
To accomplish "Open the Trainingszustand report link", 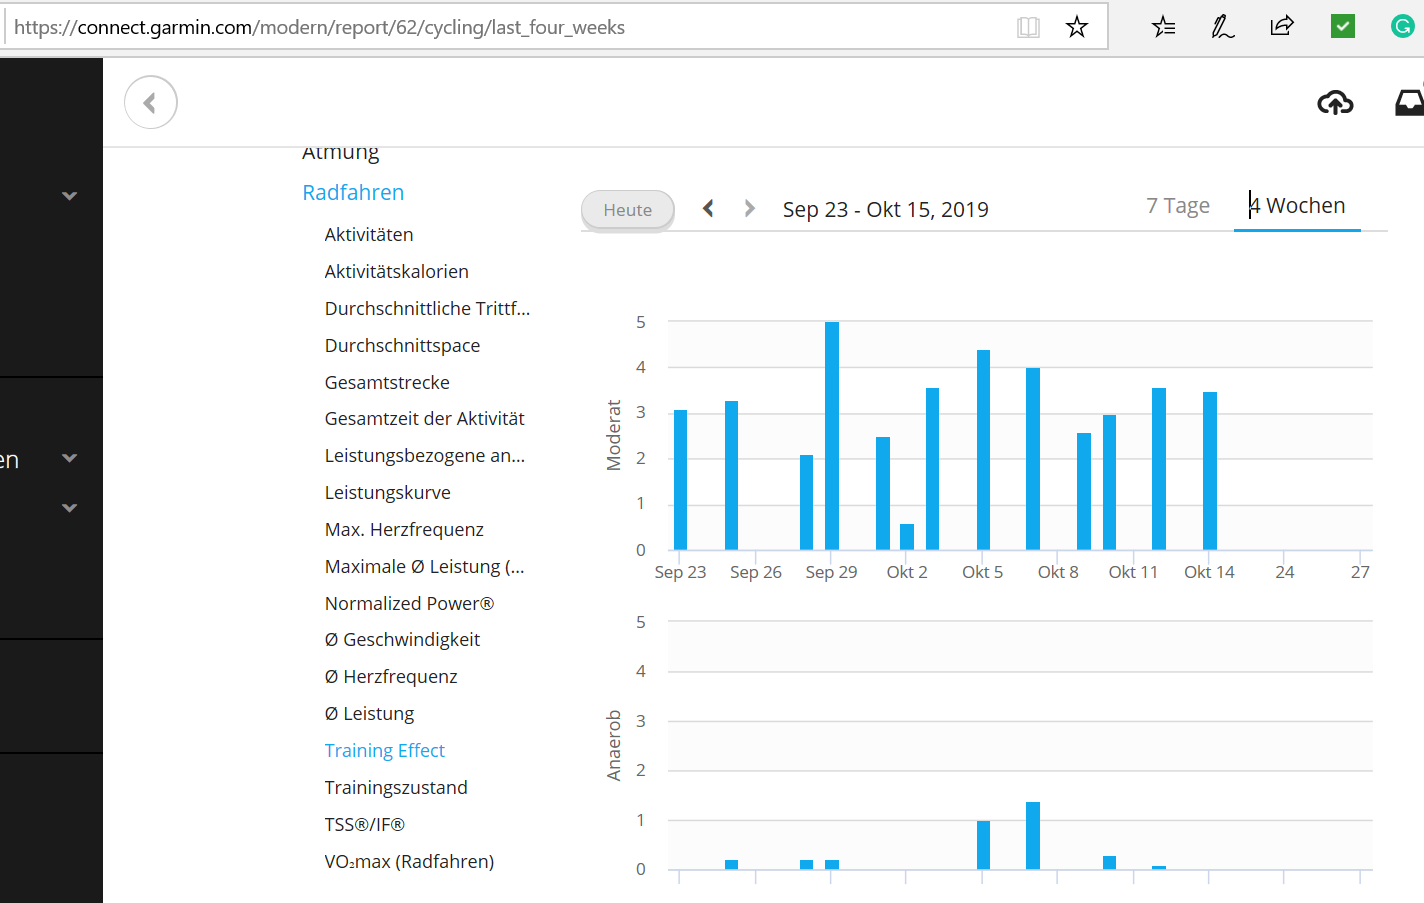I will (396, 787).
